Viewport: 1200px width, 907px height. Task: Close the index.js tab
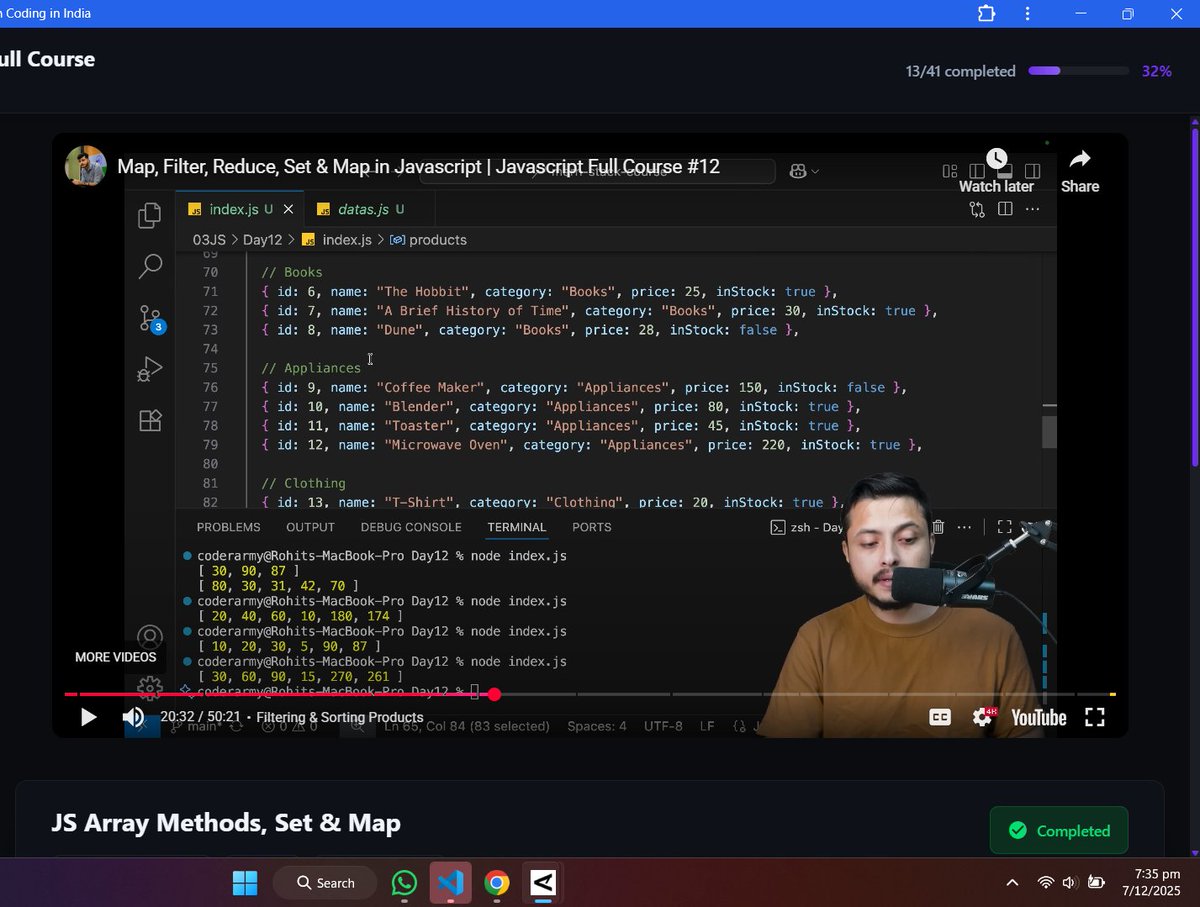[x=289, y=209]
